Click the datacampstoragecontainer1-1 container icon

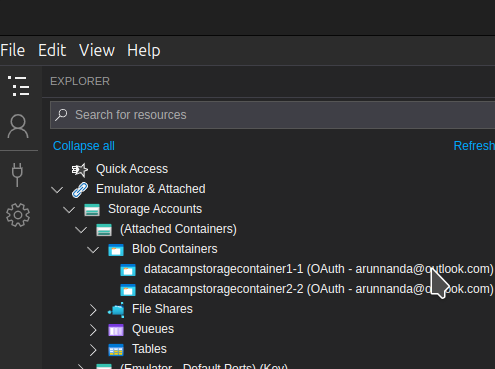tap(128, 270)
